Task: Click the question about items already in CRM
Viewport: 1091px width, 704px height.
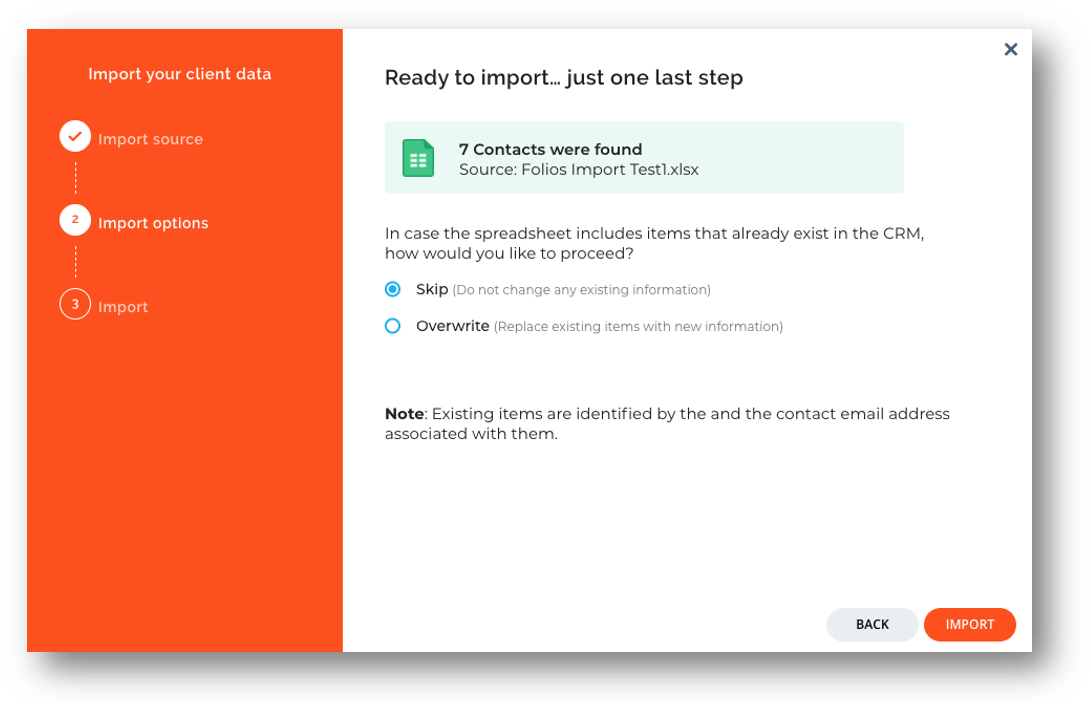Action: pos(654,243)
